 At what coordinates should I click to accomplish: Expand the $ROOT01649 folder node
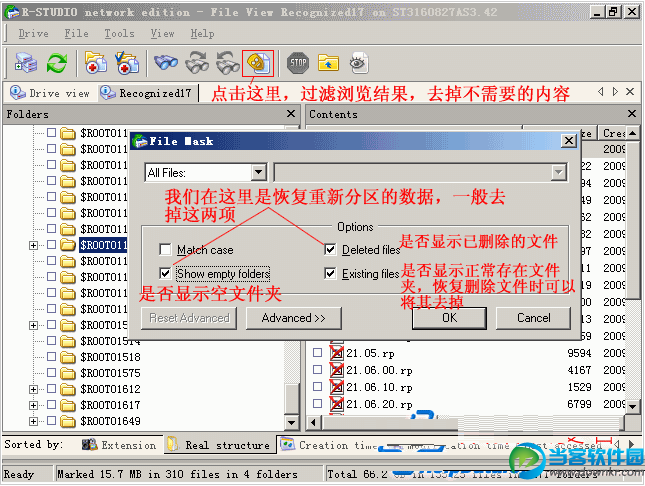[x=34, y=421]
